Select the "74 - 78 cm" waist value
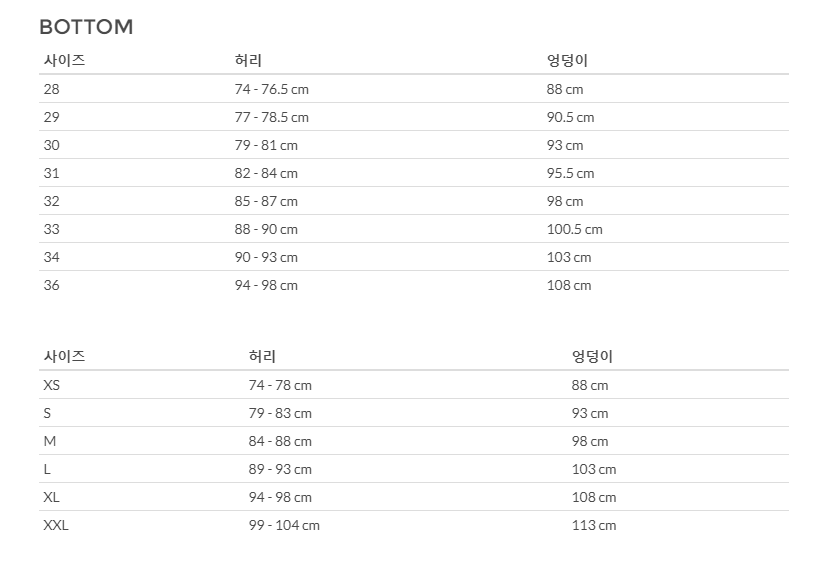The width and height of the screenshot is (824, 563). pyautogui.click(x=280, y=385)
